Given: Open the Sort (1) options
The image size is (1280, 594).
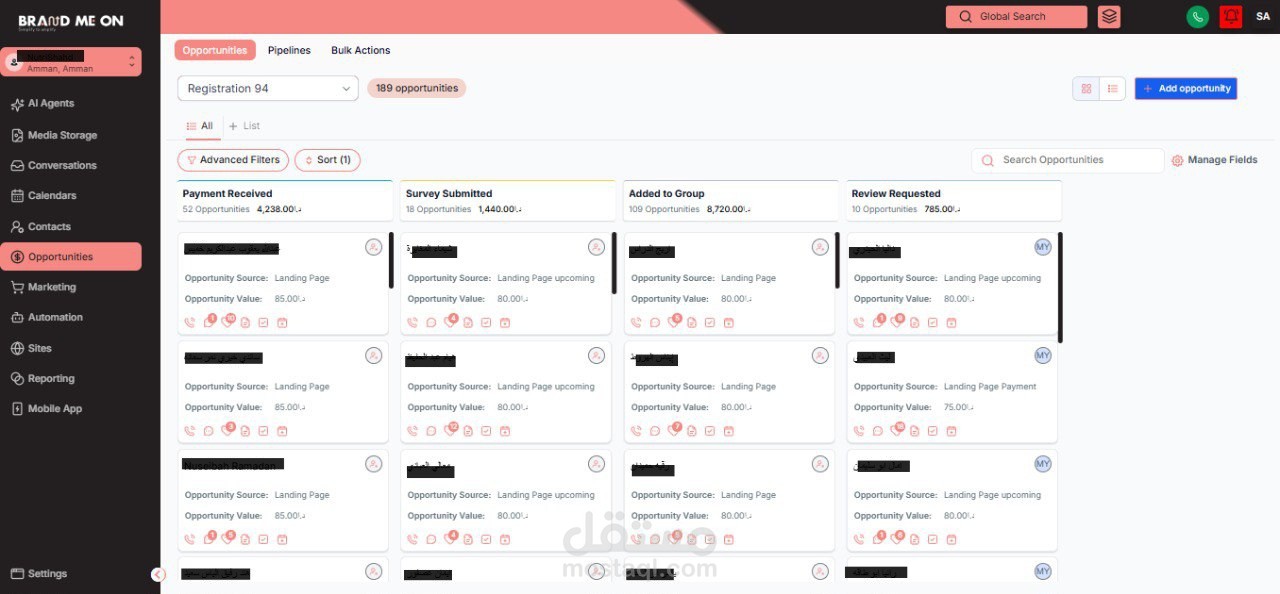Looking at the screenshot, I should (x=327, y=160).
